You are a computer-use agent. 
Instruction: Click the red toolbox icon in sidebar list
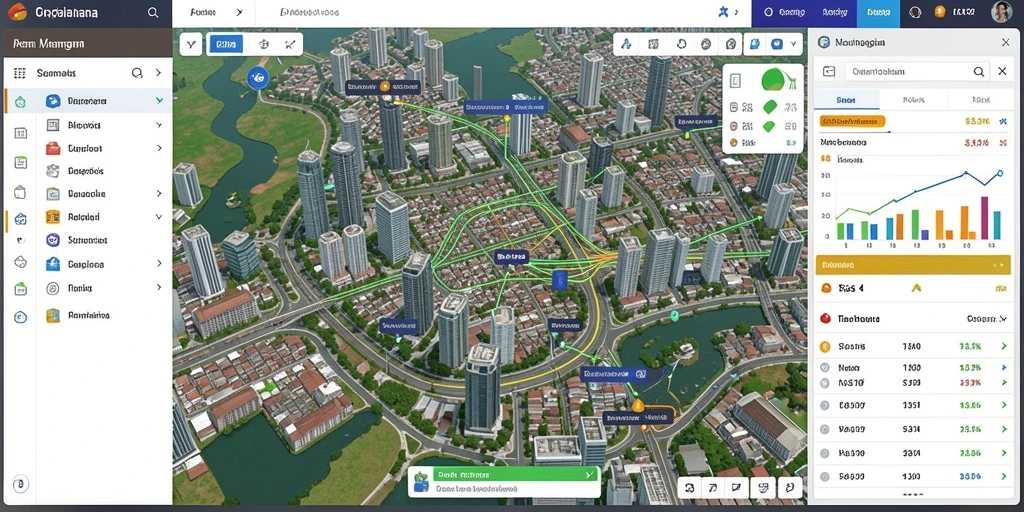click(x=53, y=148)
